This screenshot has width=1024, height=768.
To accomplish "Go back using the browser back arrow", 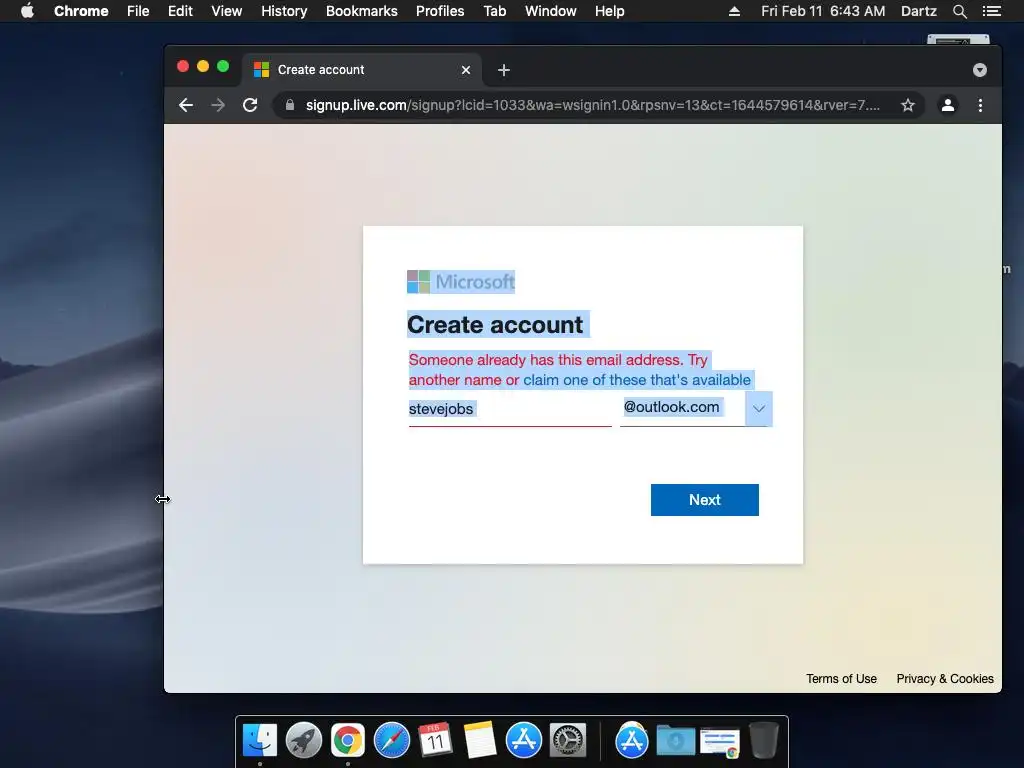I will click(186, 105).
